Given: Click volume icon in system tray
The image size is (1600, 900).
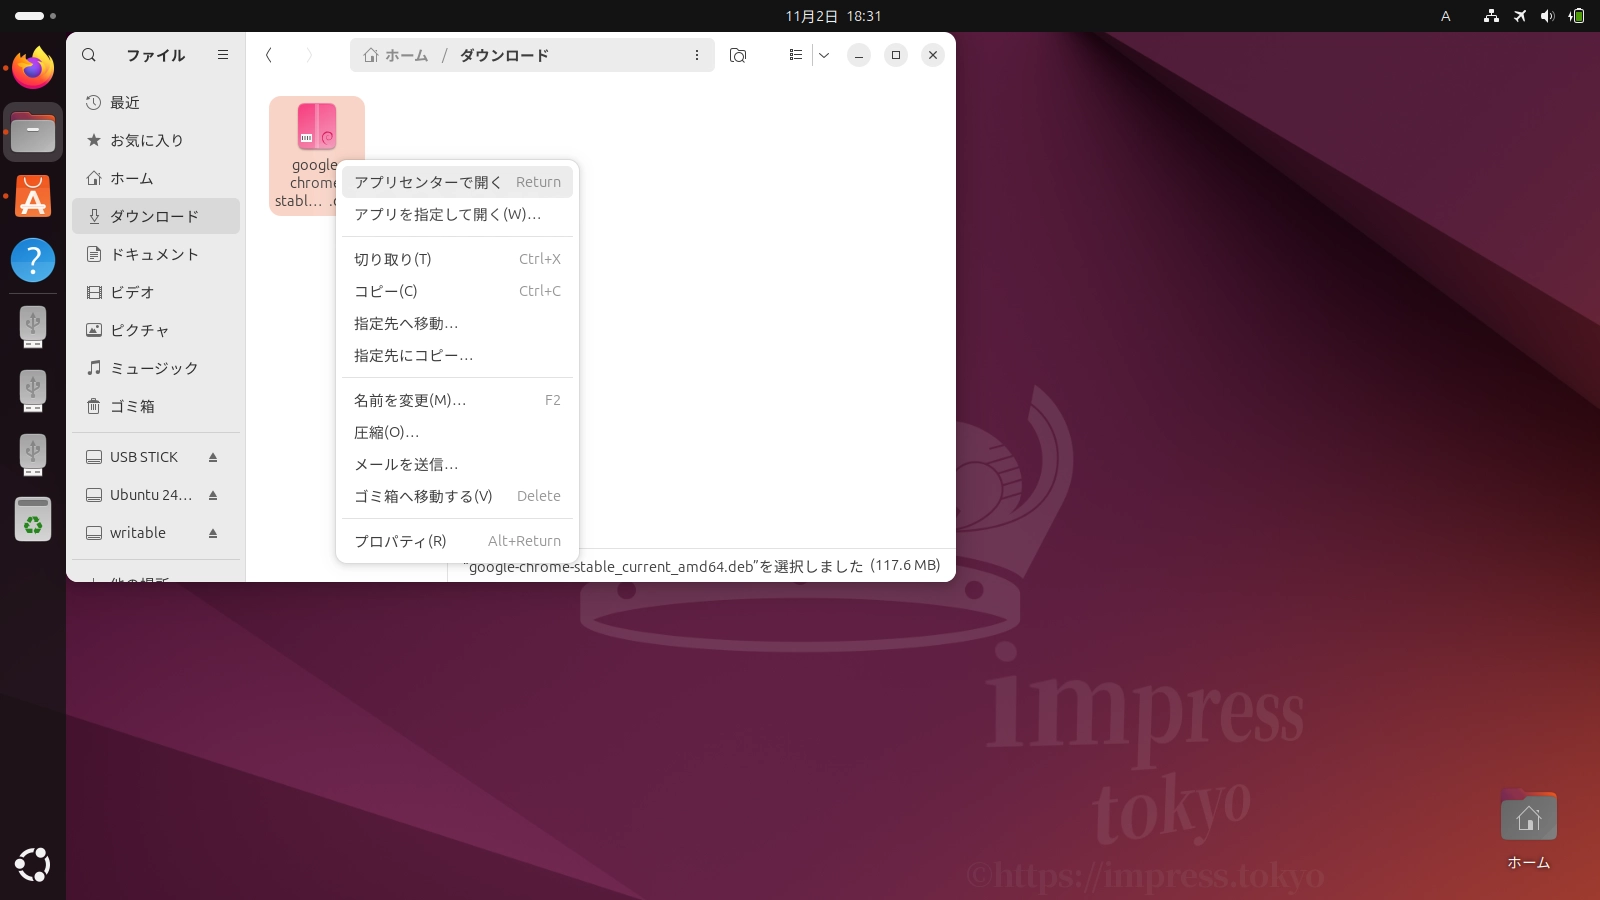Looking at the screenshot, I should tap(1548, 16).
